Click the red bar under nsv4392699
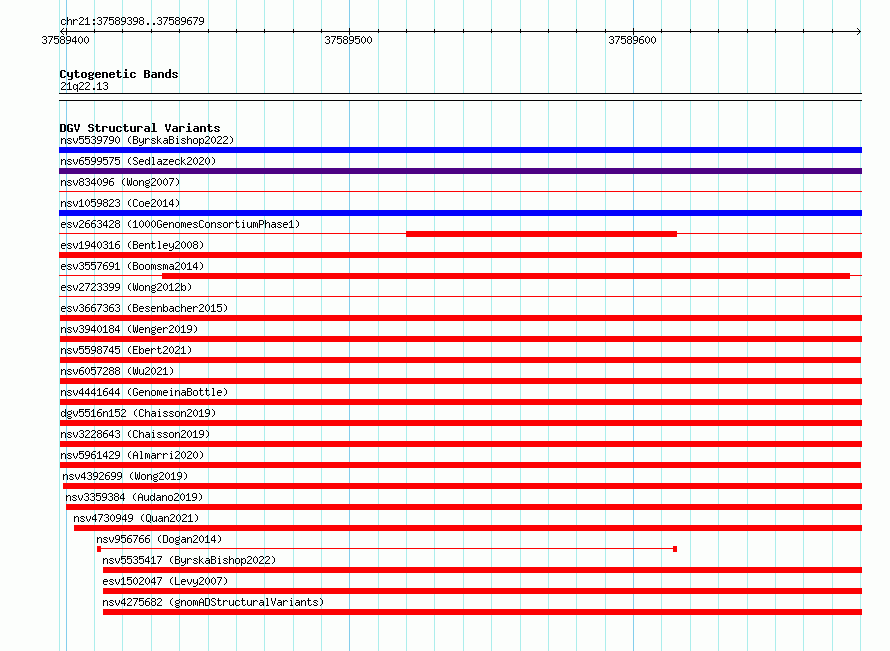Image resolution: width=890 pixels, height=651 pixels. click(x=463, y=486)
